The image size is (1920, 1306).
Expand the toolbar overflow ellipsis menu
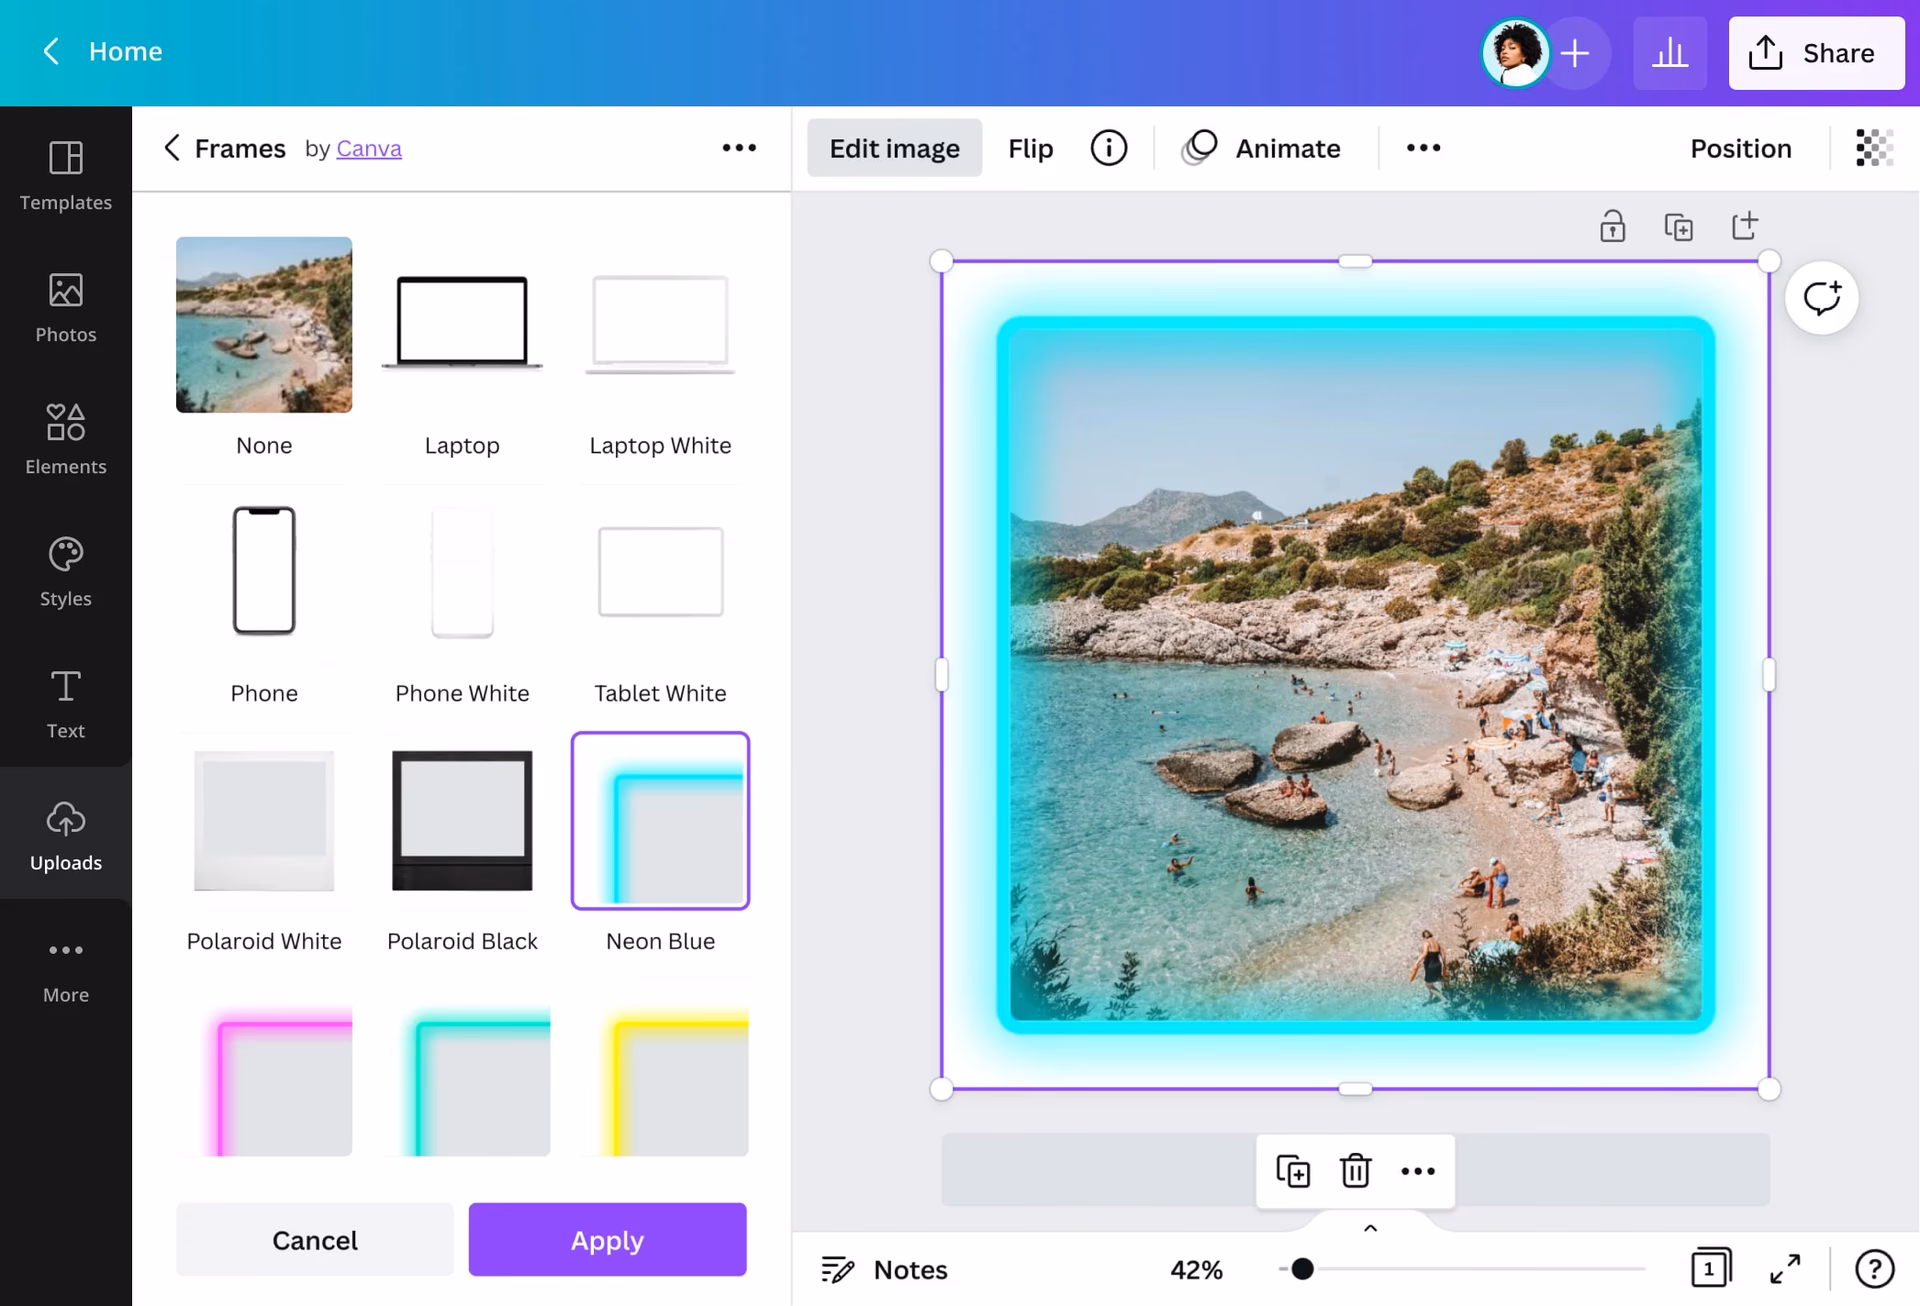1423,147
